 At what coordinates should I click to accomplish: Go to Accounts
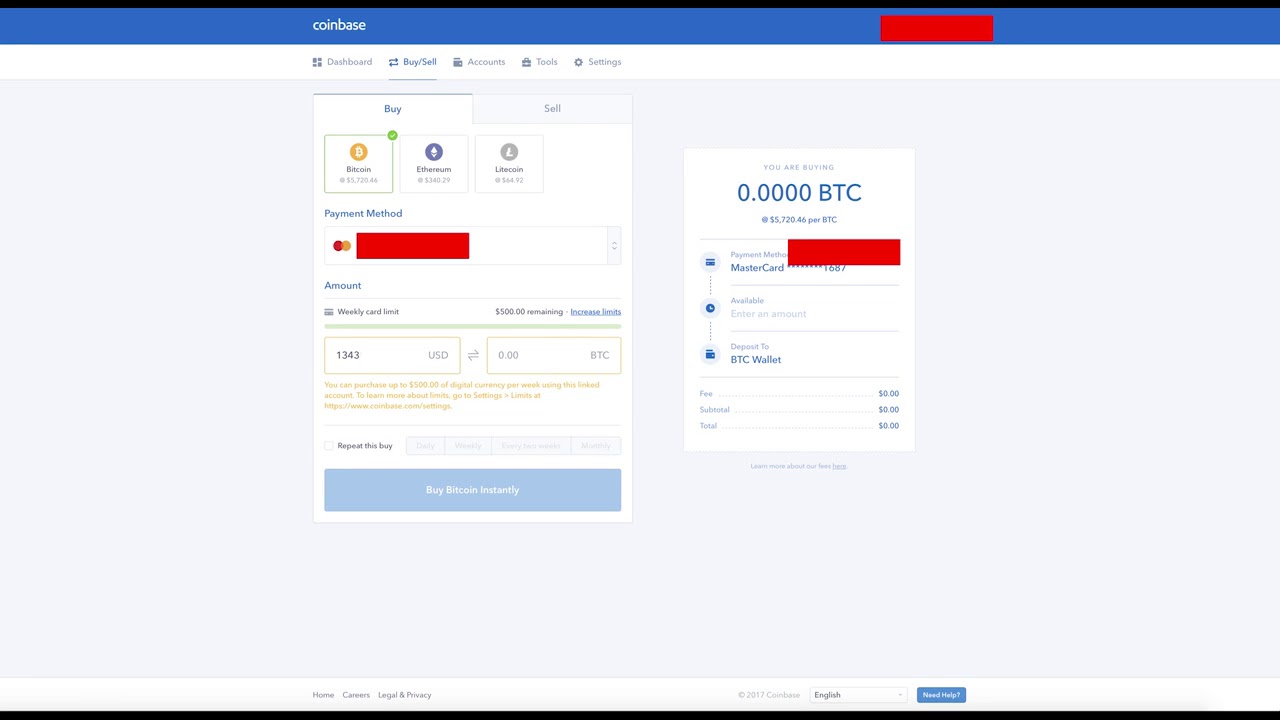479,62
